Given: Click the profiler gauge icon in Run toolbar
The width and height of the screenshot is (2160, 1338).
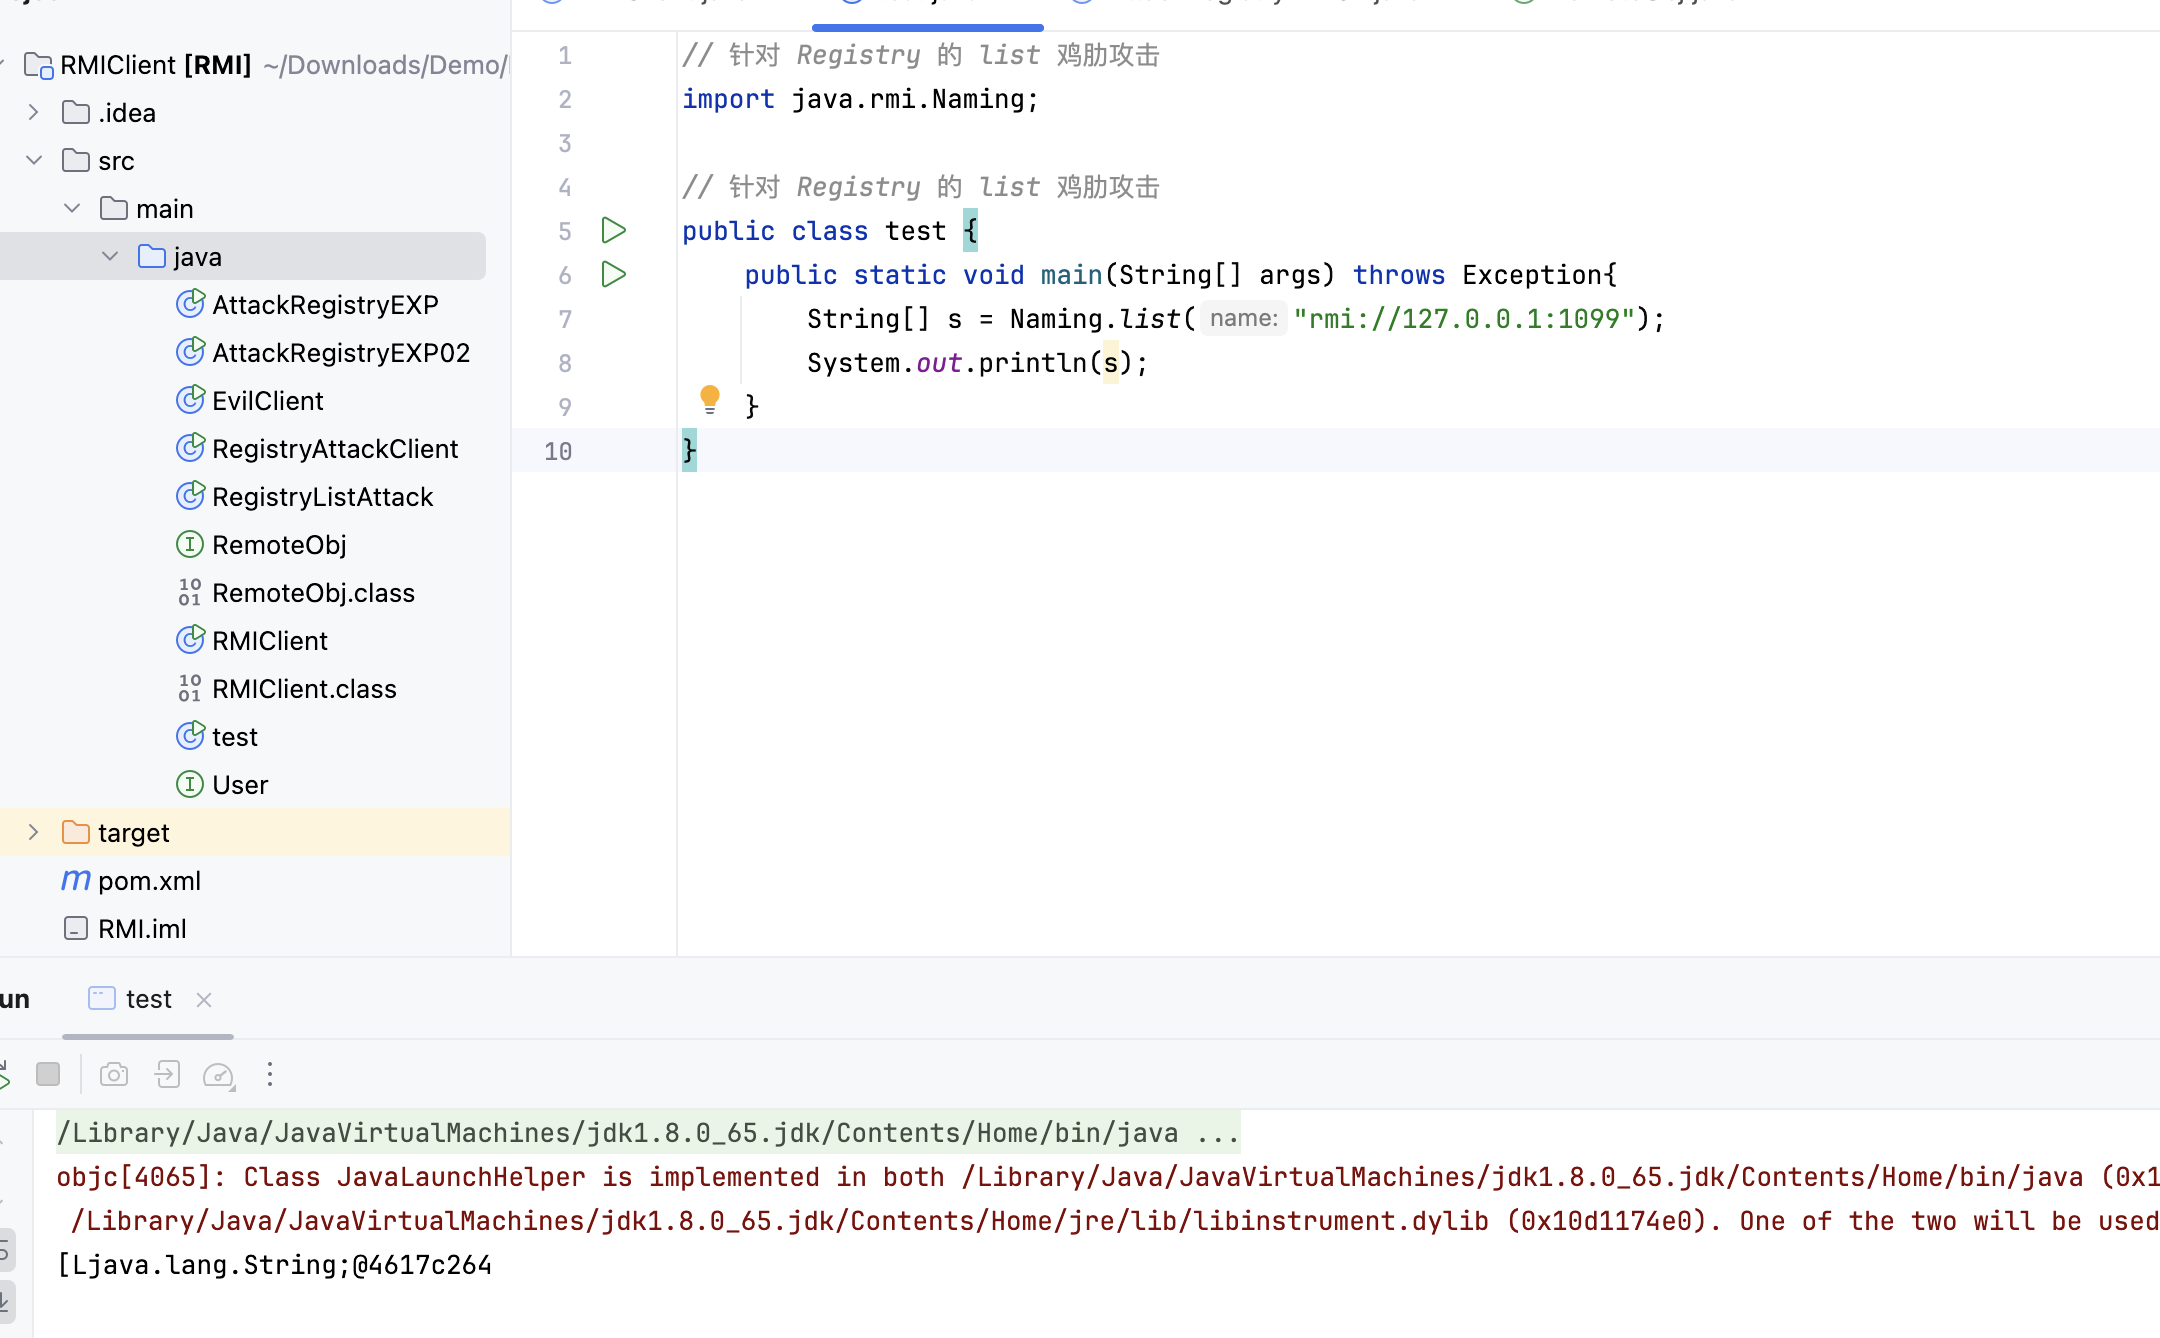Looking at the screenshot, I should click(x=218, y=1075).
